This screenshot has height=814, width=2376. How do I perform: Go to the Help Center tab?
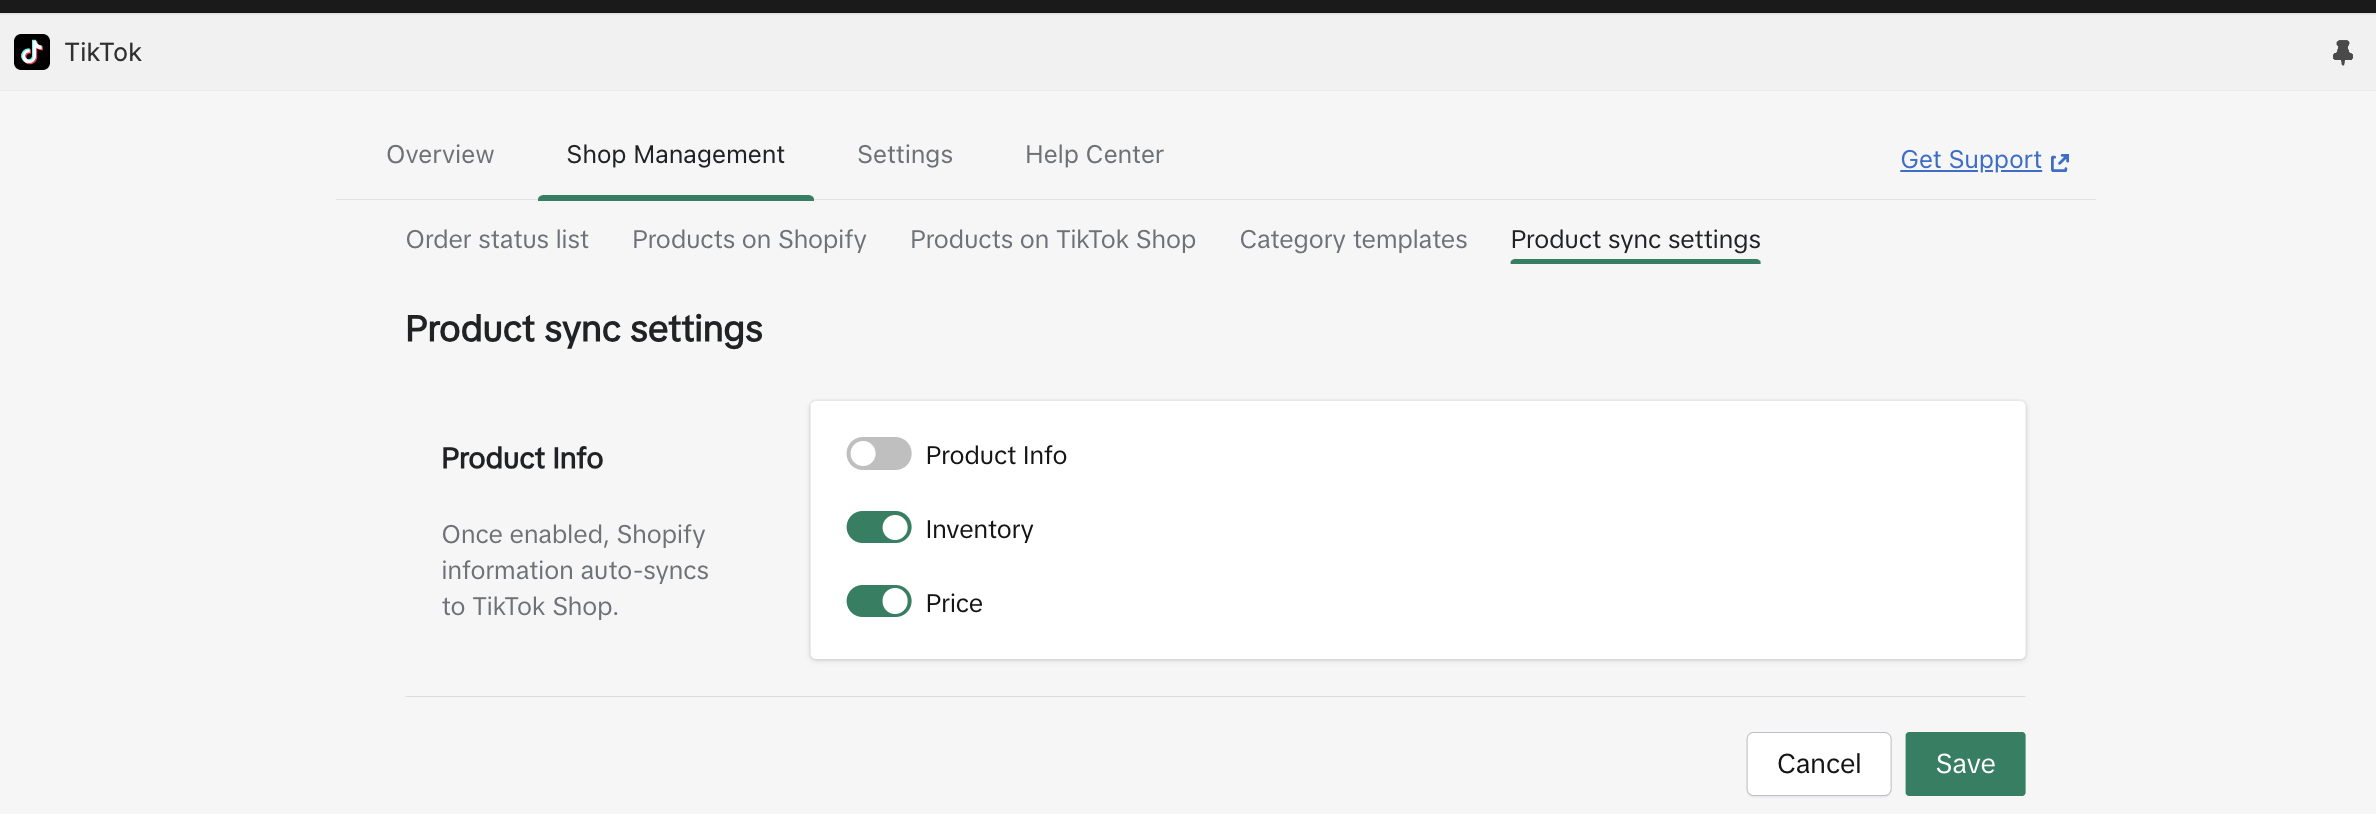1094,155
